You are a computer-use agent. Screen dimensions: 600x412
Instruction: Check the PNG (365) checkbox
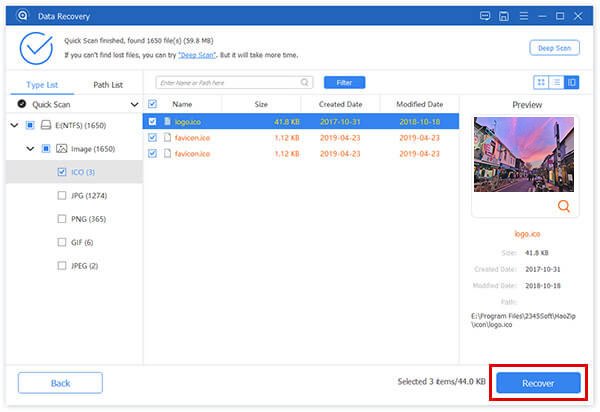(62, 218)
